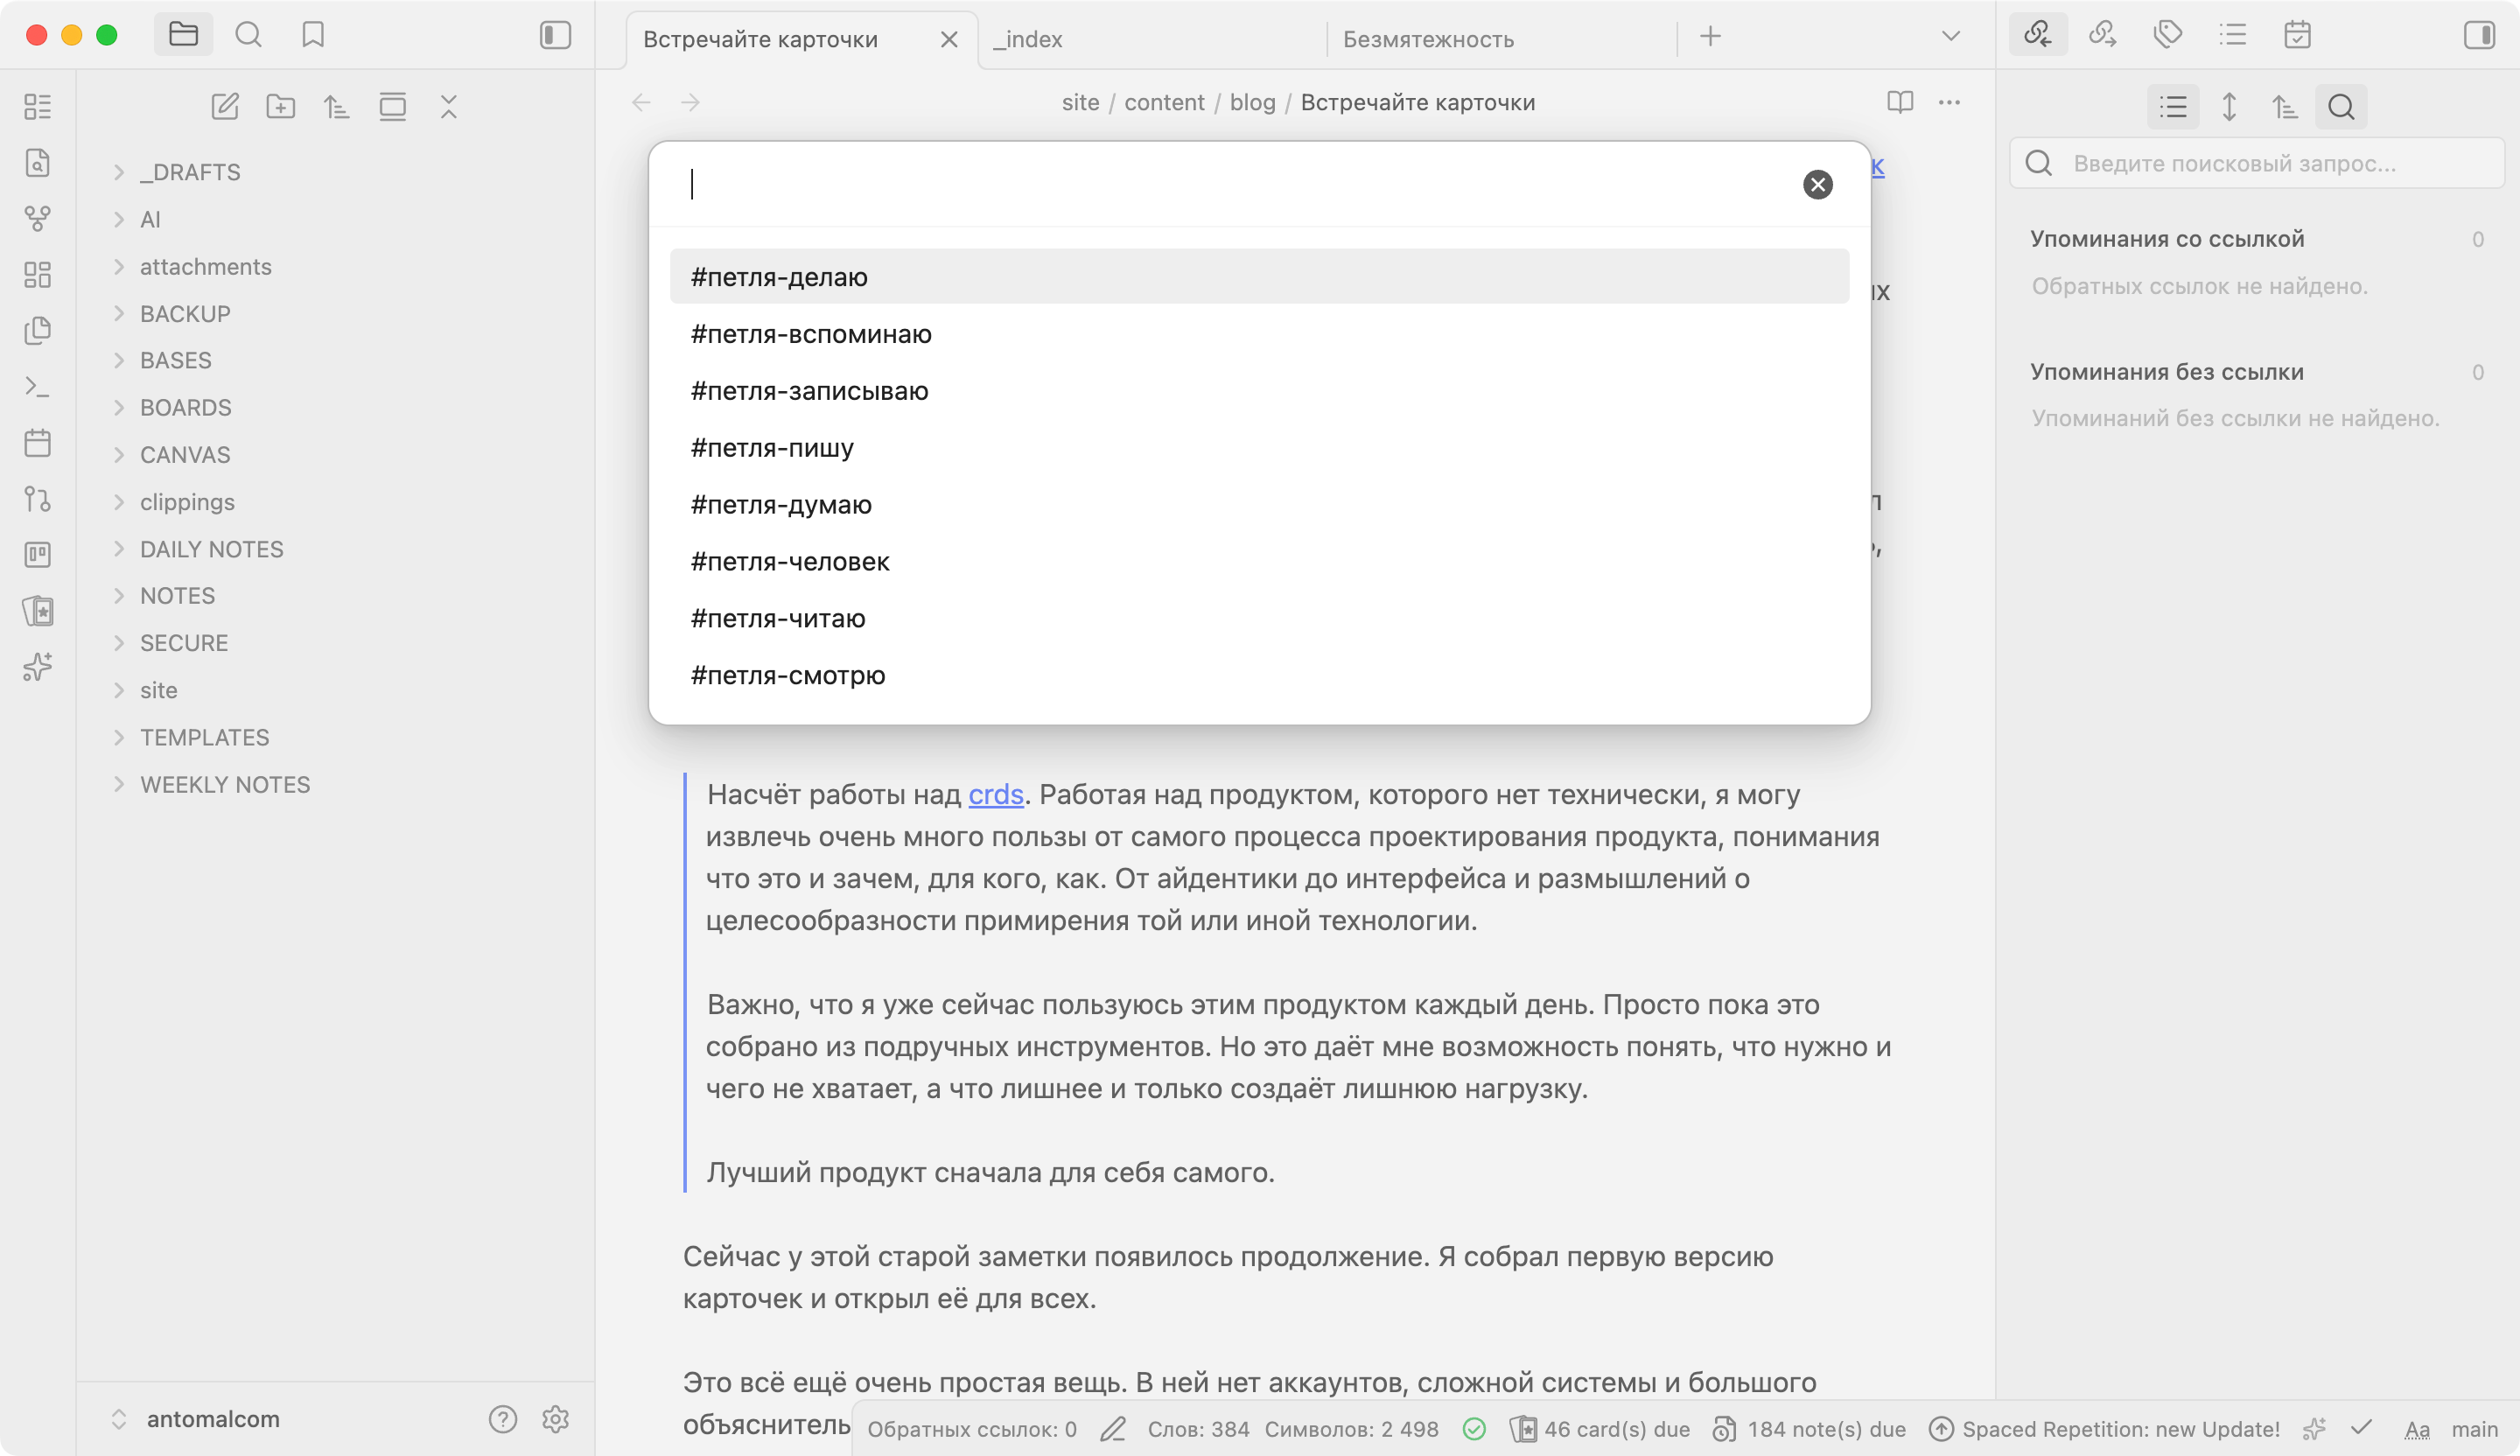Toggle the right sidebar

[x=2478, y=36]
